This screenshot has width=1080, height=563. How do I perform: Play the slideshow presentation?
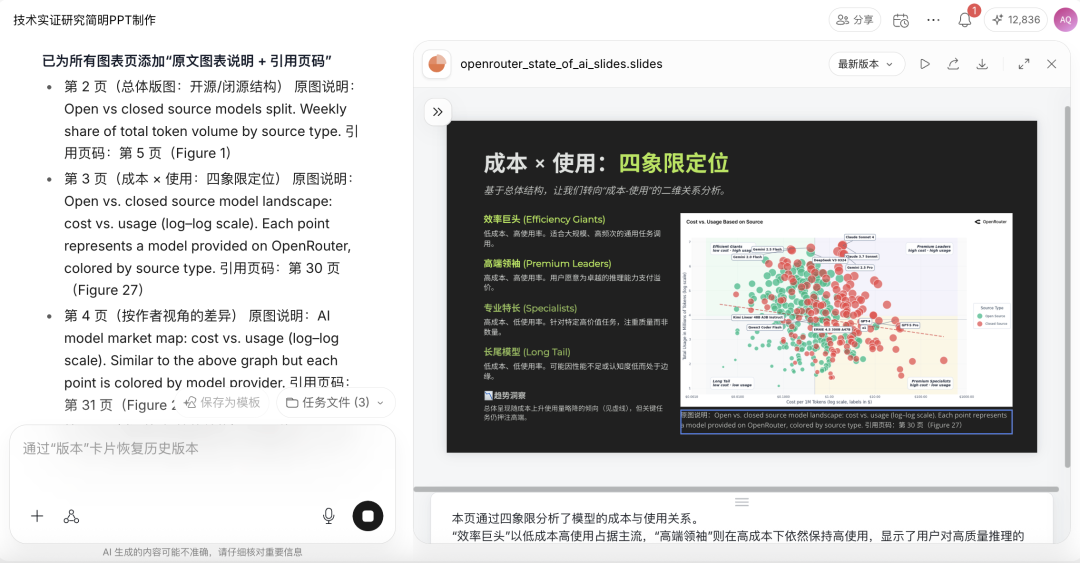(x=924, y=64)
